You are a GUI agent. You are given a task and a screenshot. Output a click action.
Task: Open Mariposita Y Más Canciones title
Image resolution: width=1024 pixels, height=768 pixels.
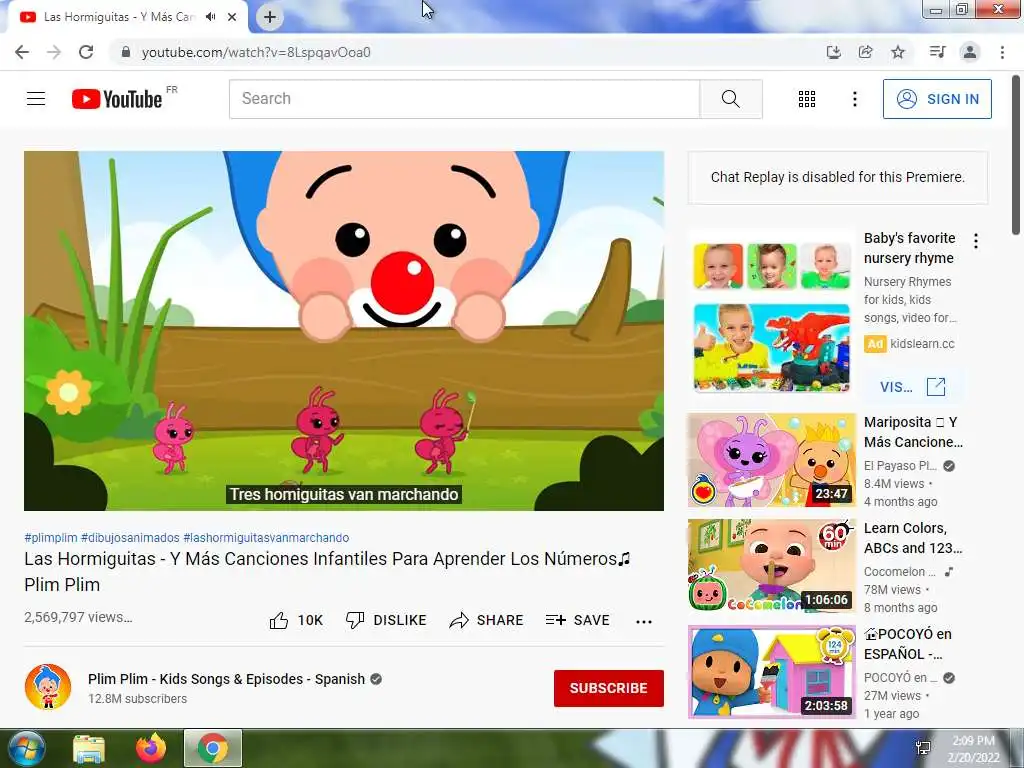coord(913,432)
